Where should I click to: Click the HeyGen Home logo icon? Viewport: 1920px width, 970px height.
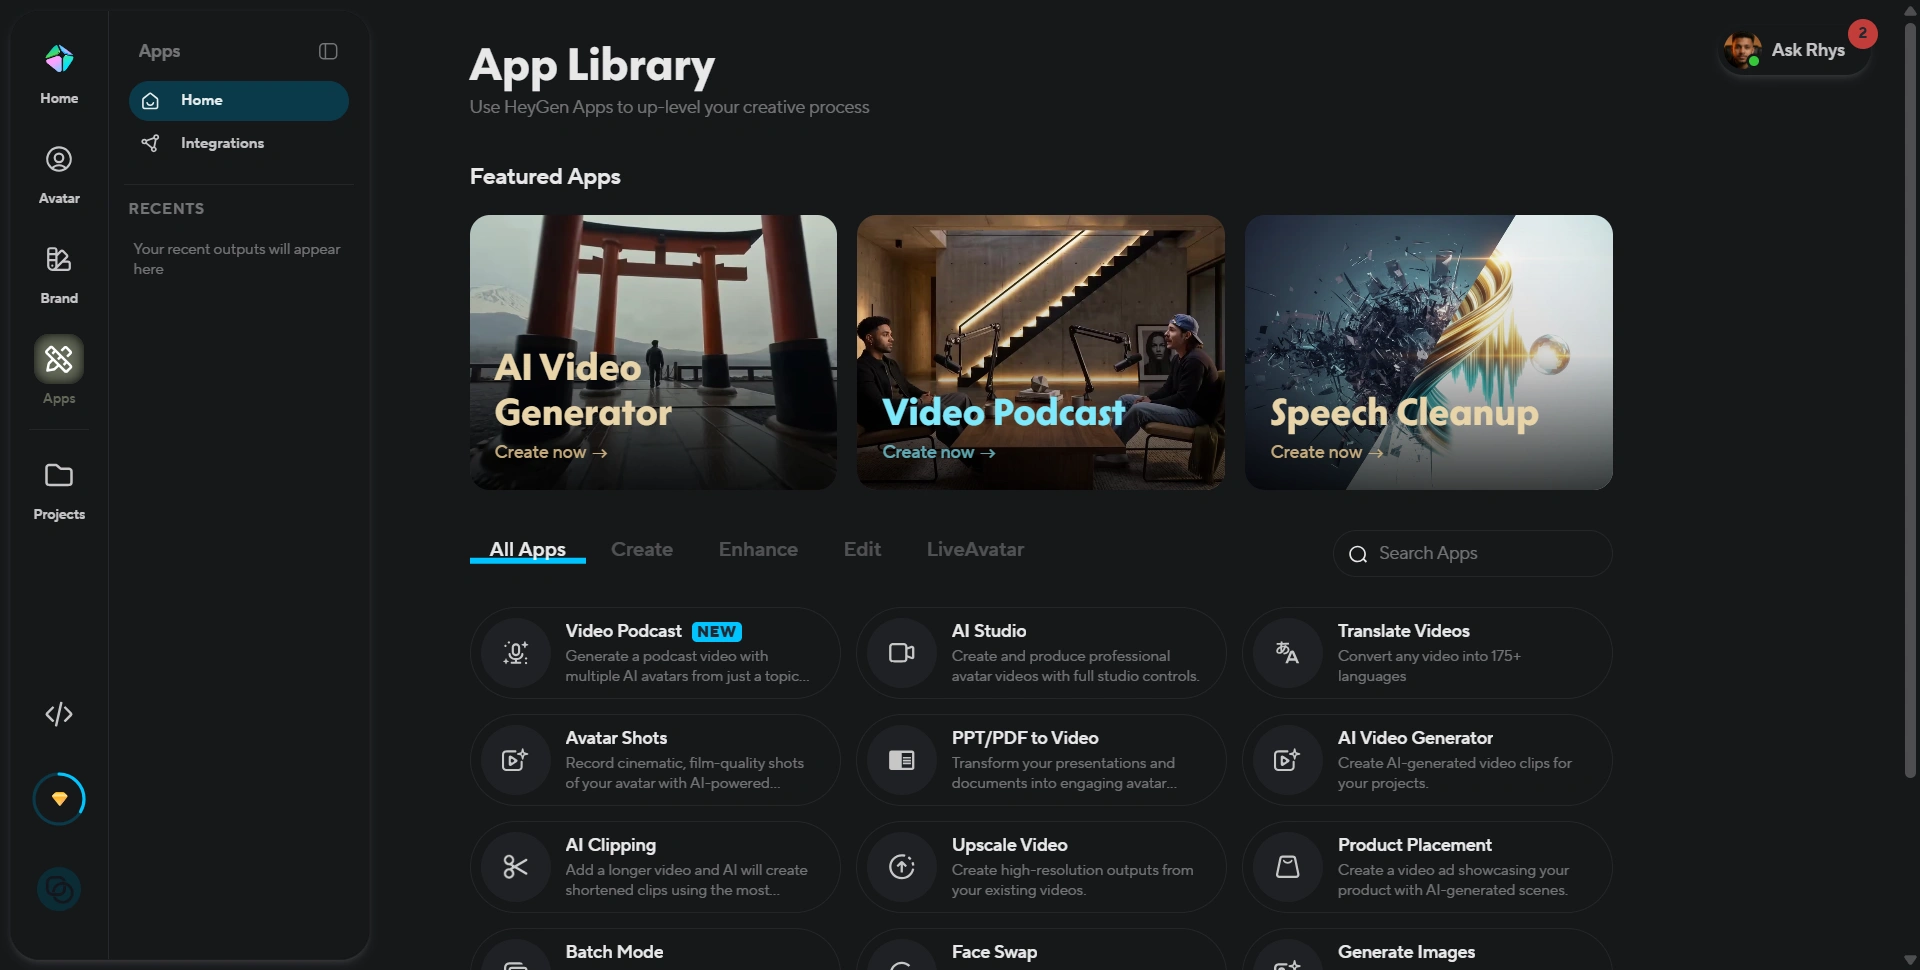click(x=59, y=59)
